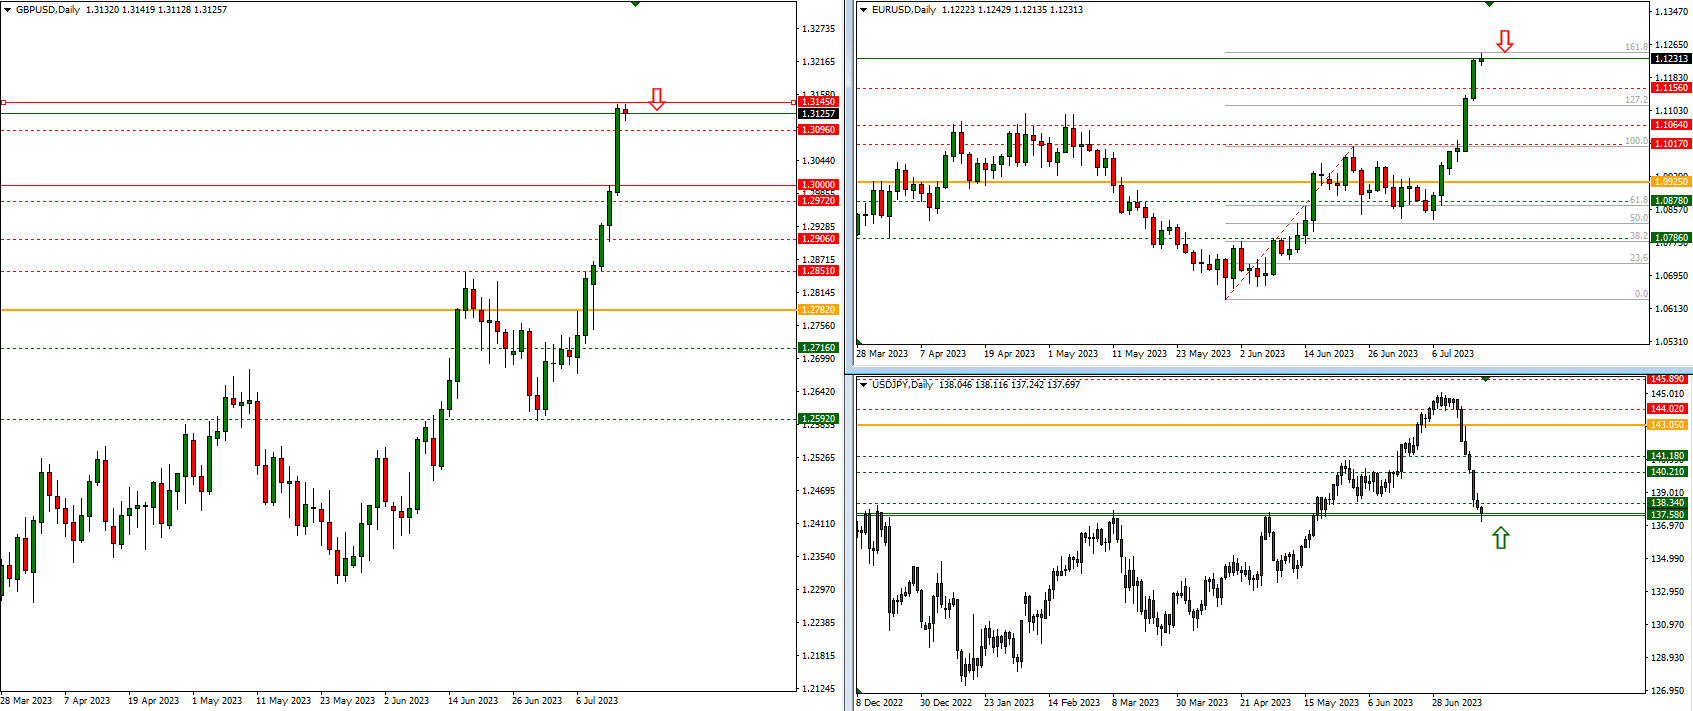Click the 127.2 Fibonacci level label

[x=1636, y=100]
